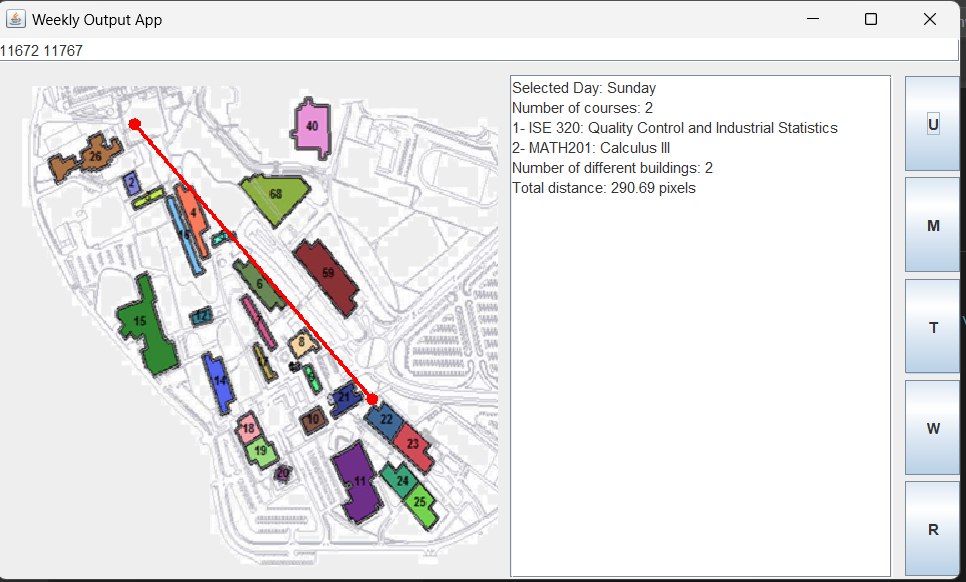Click the "Number of courses: 2" line
This screenshot has width=966, height=582.
point(582,108)
